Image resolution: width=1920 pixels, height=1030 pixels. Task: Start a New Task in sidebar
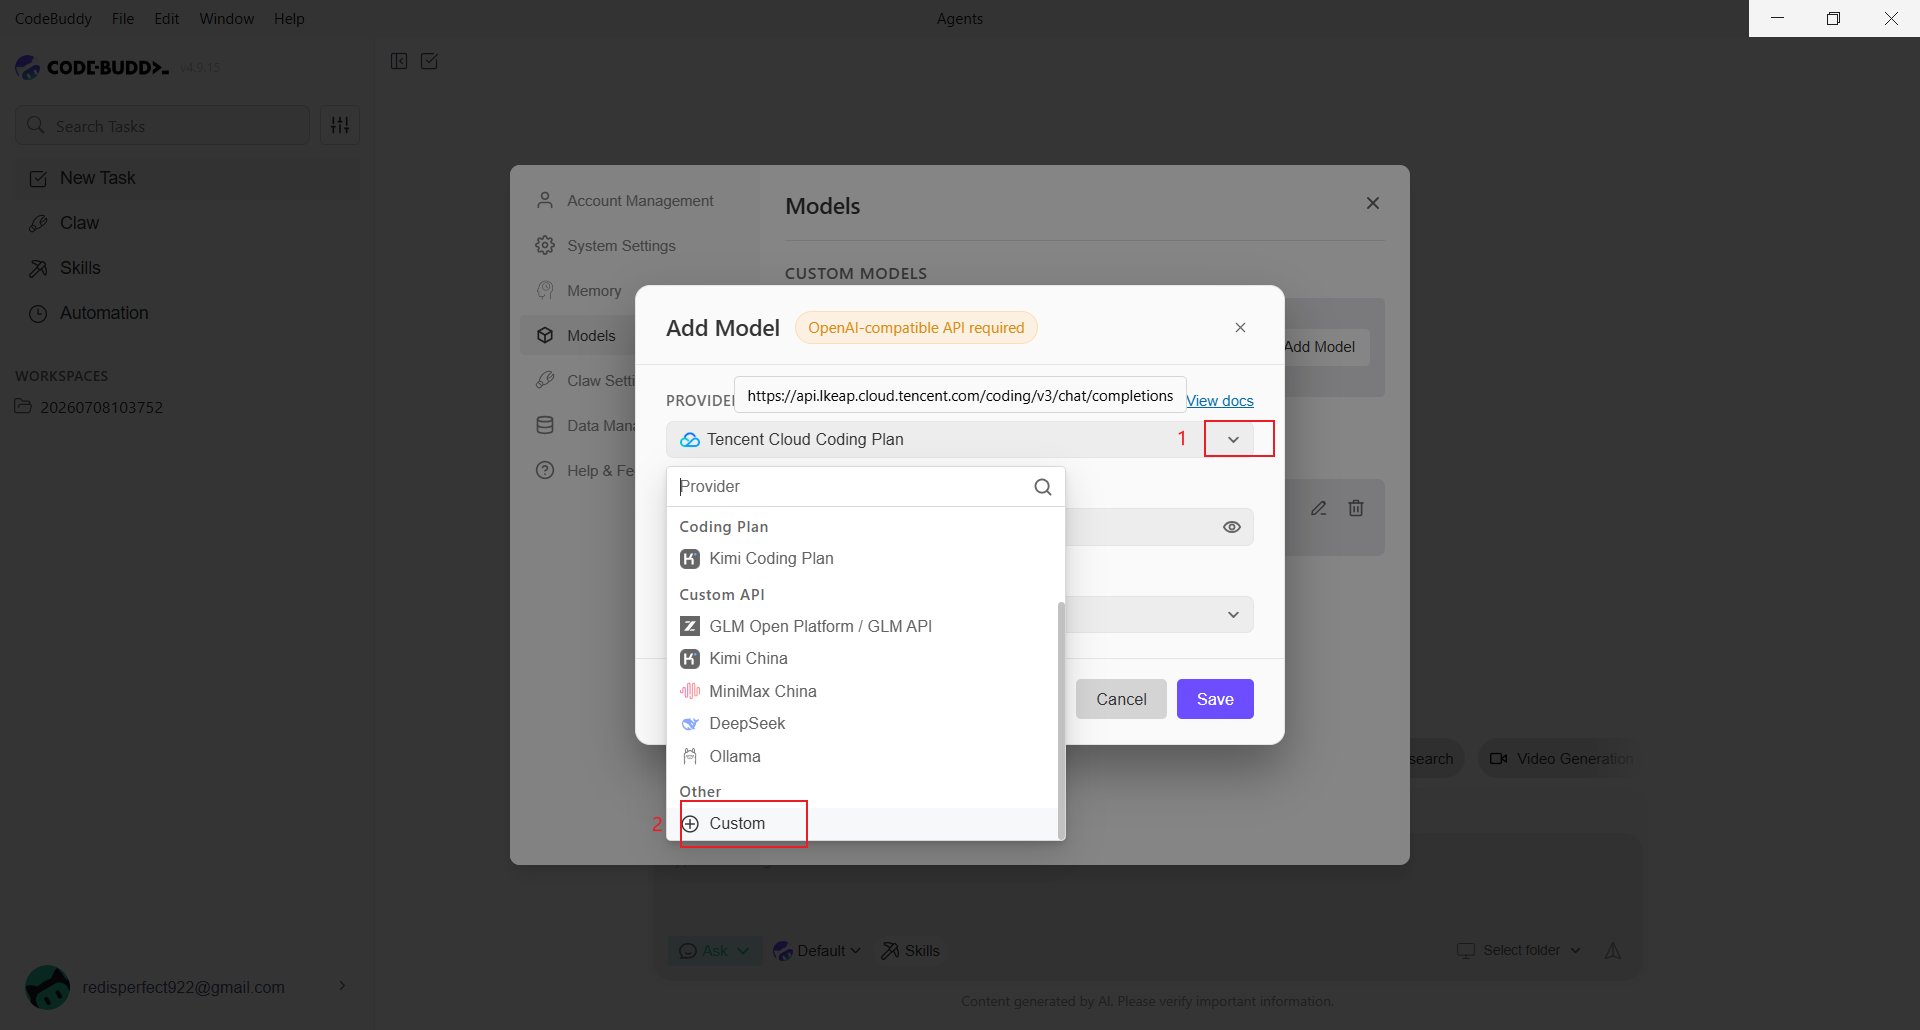tap(188, 178)
